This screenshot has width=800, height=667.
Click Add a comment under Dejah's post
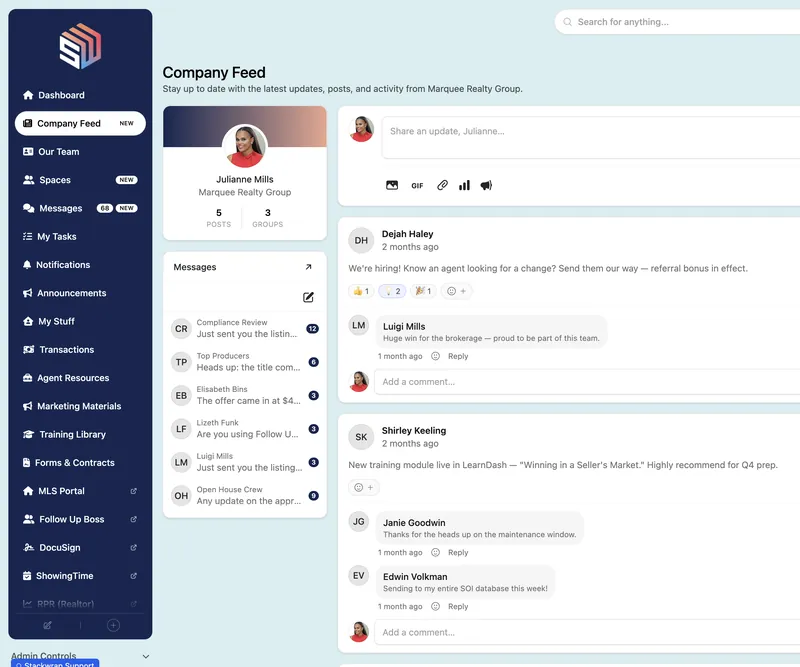point(587,382)
